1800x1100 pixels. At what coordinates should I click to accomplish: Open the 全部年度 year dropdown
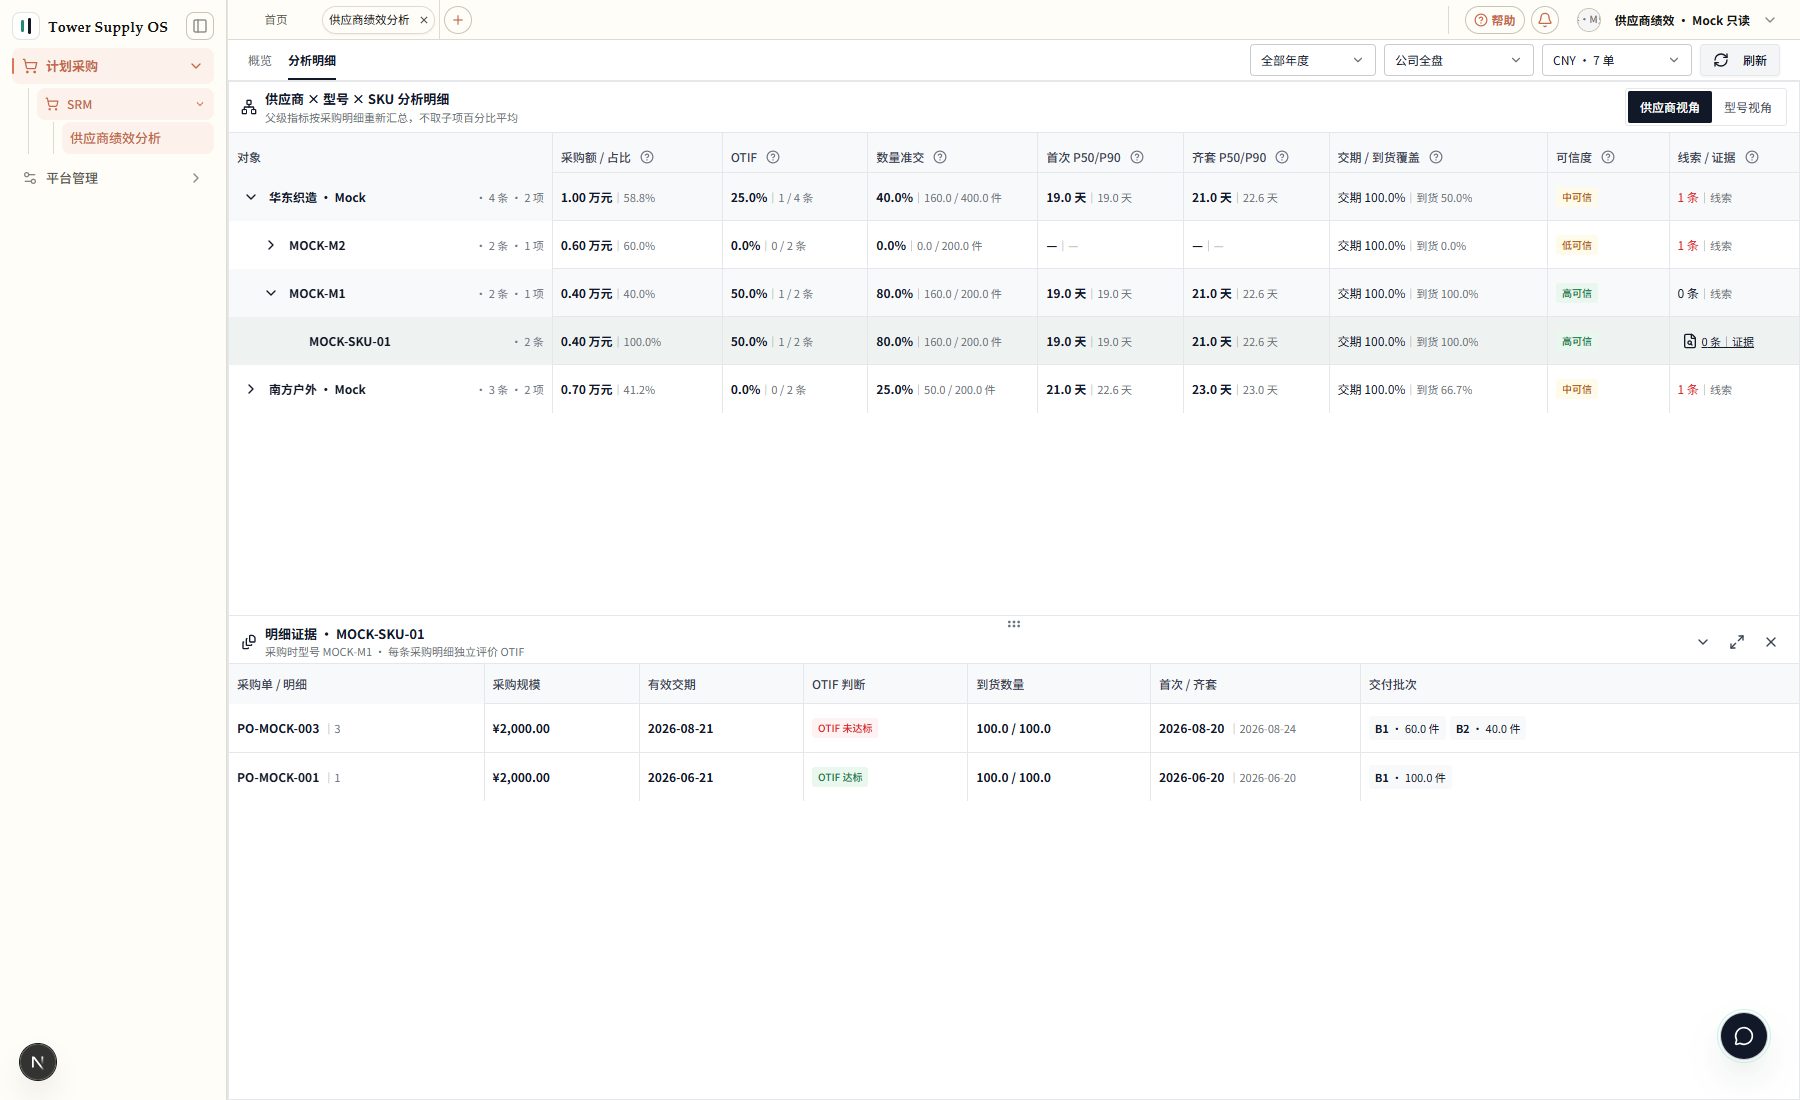(1312, 60)
